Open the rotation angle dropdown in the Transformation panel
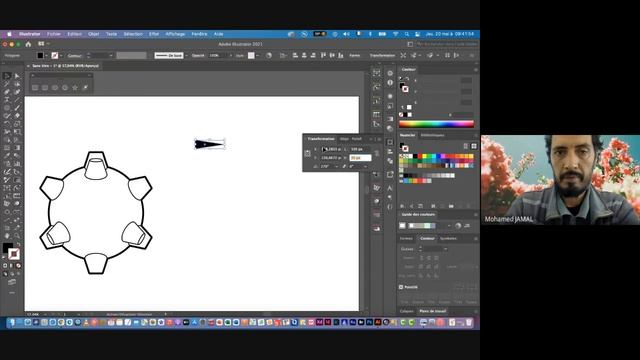Image resolution: width=640 pixels, height=360 pixels. coord(336,167)
